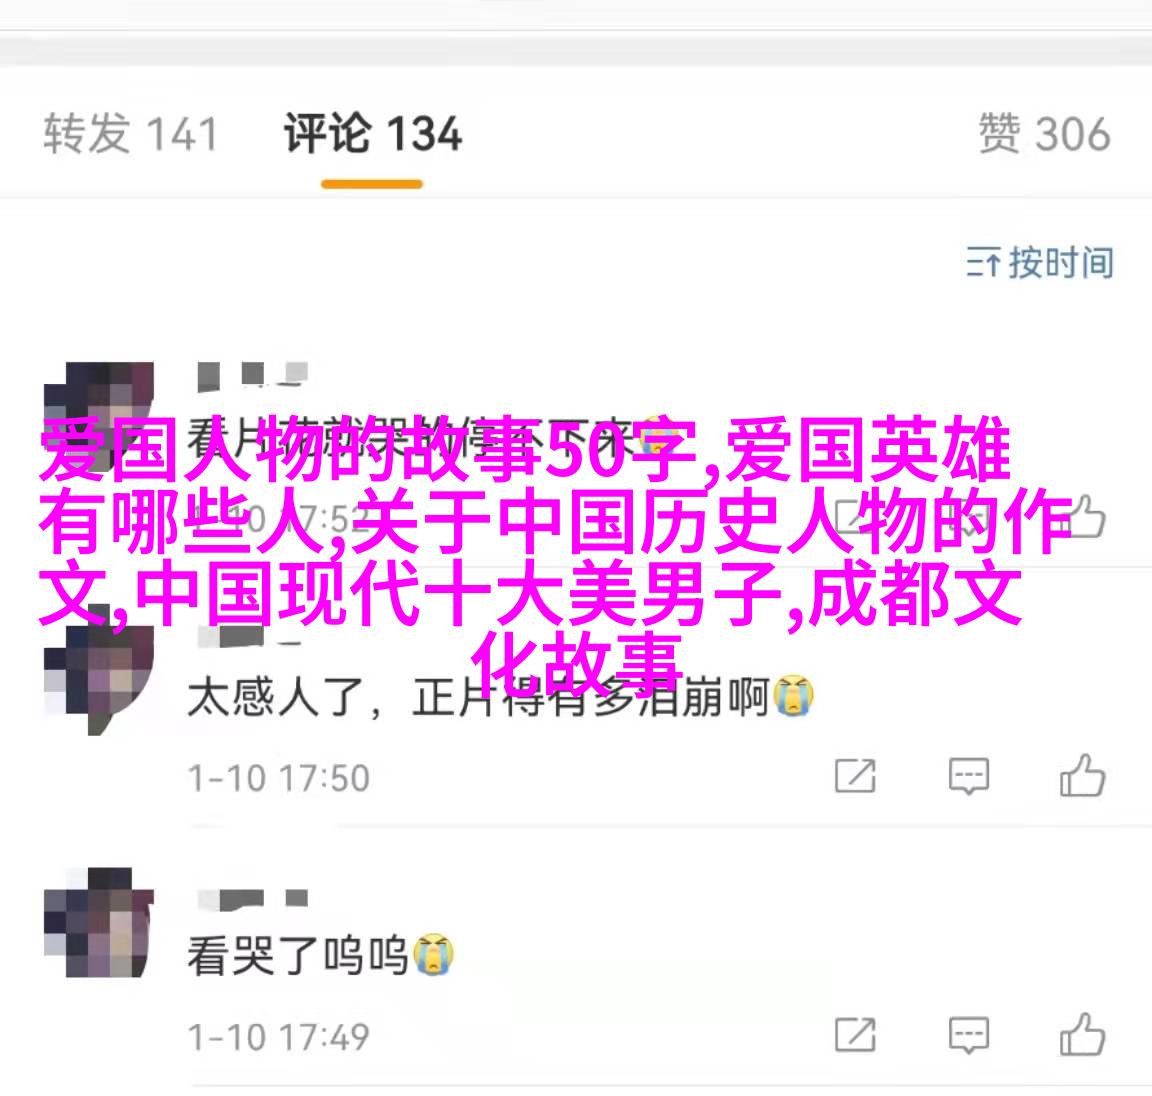Repost the 太感人了 comment via share icon
Screen dimensions: 1152x1096
pyautogui.click(x=855, y=776)
